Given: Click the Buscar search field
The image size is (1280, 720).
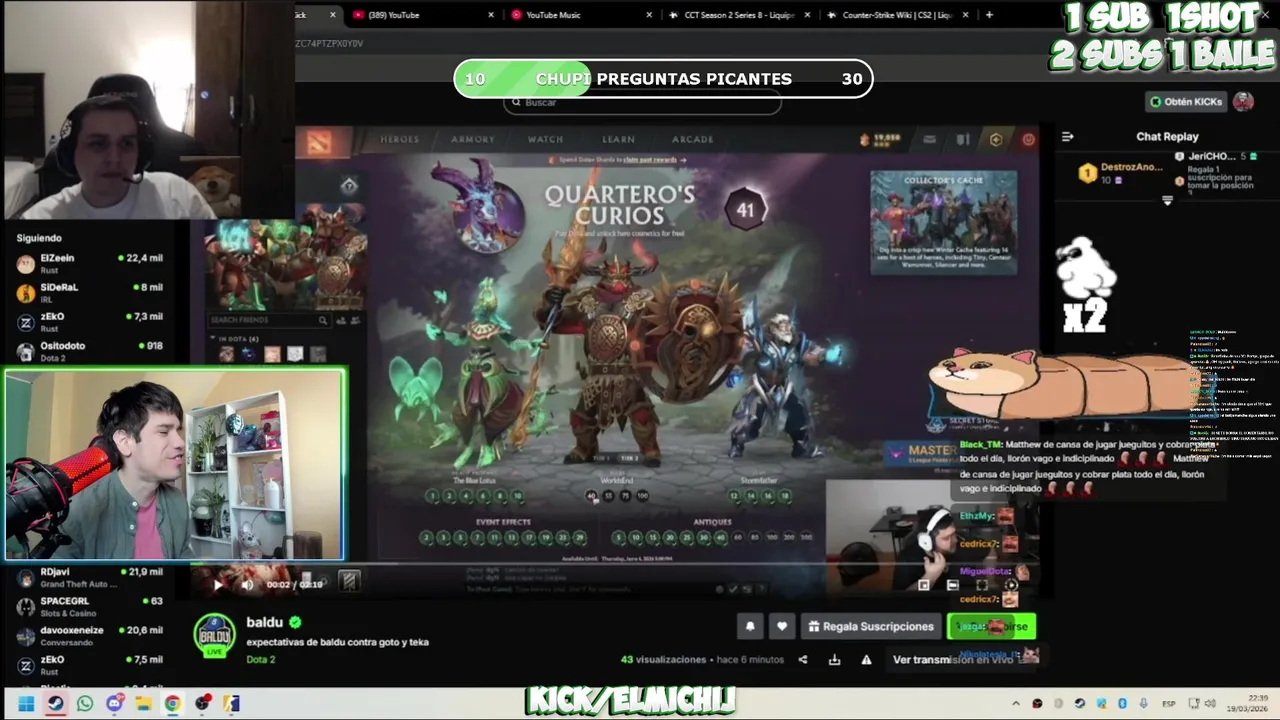Looking at the screenshot, I should pyautogui.click(x=642, y=102).
